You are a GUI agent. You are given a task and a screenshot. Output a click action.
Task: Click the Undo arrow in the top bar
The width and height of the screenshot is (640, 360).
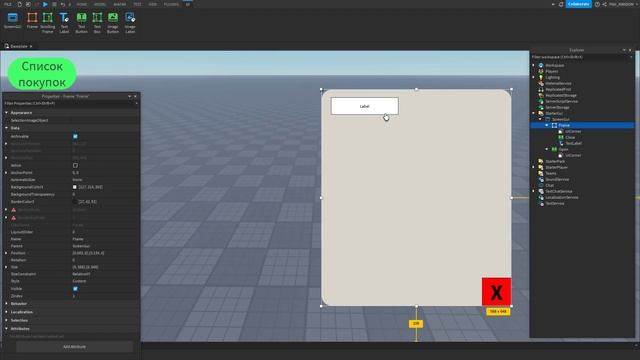62,4
